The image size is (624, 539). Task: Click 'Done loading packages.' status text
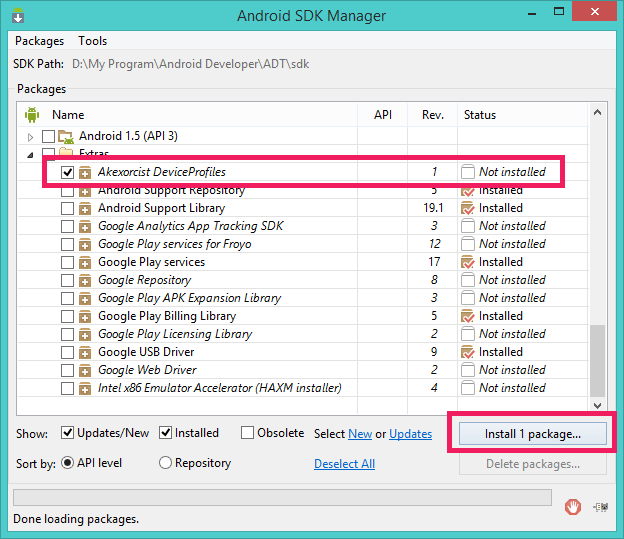point(76,519)
